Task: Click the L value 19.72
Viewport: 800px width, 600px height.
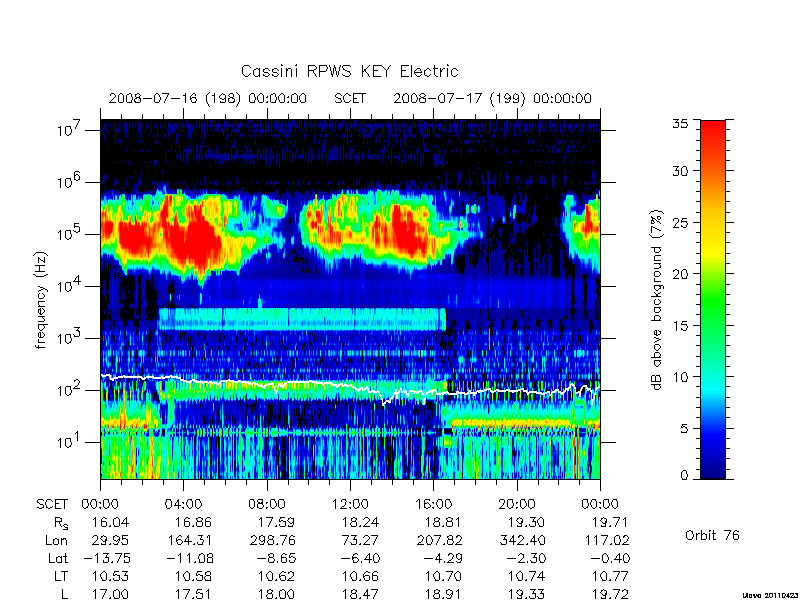Action: point(611,594)
